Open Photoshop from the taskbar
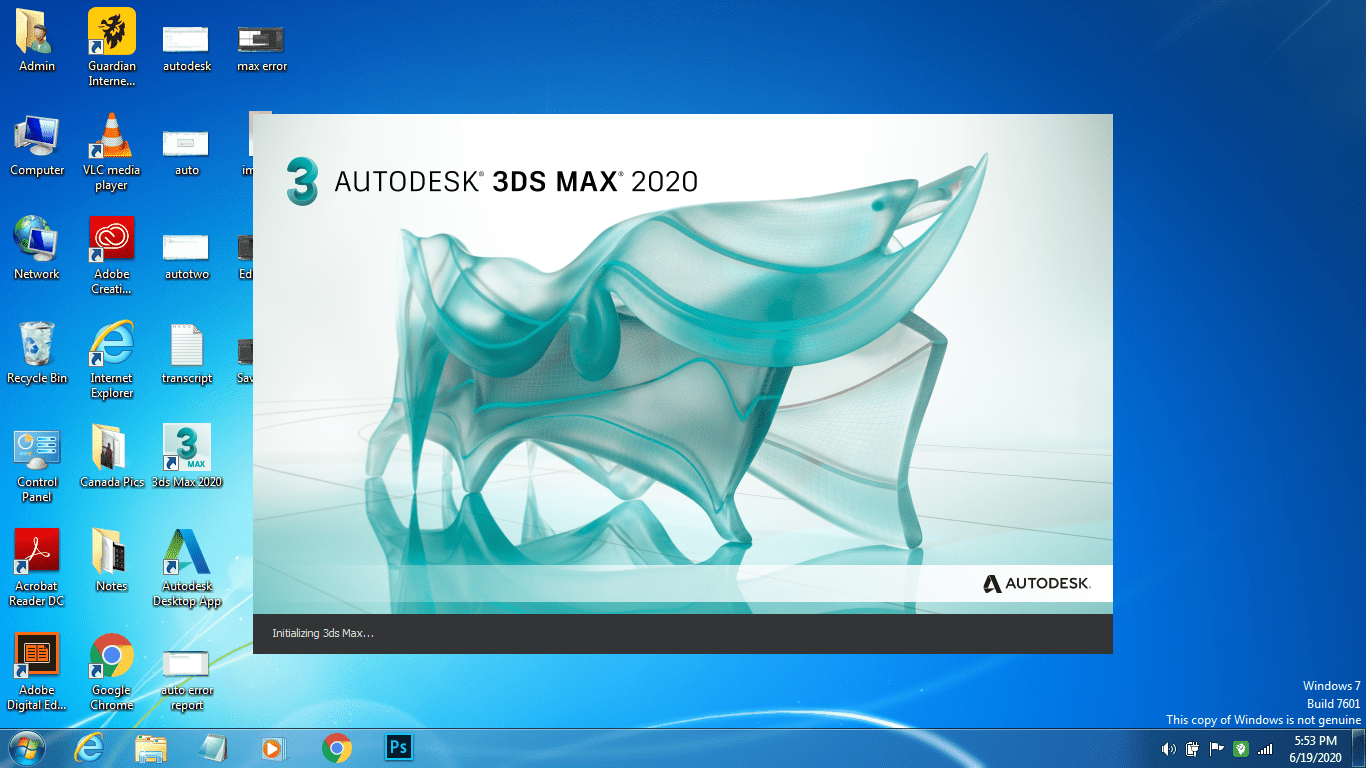The image size is (1366, 768). click(399, 748)
